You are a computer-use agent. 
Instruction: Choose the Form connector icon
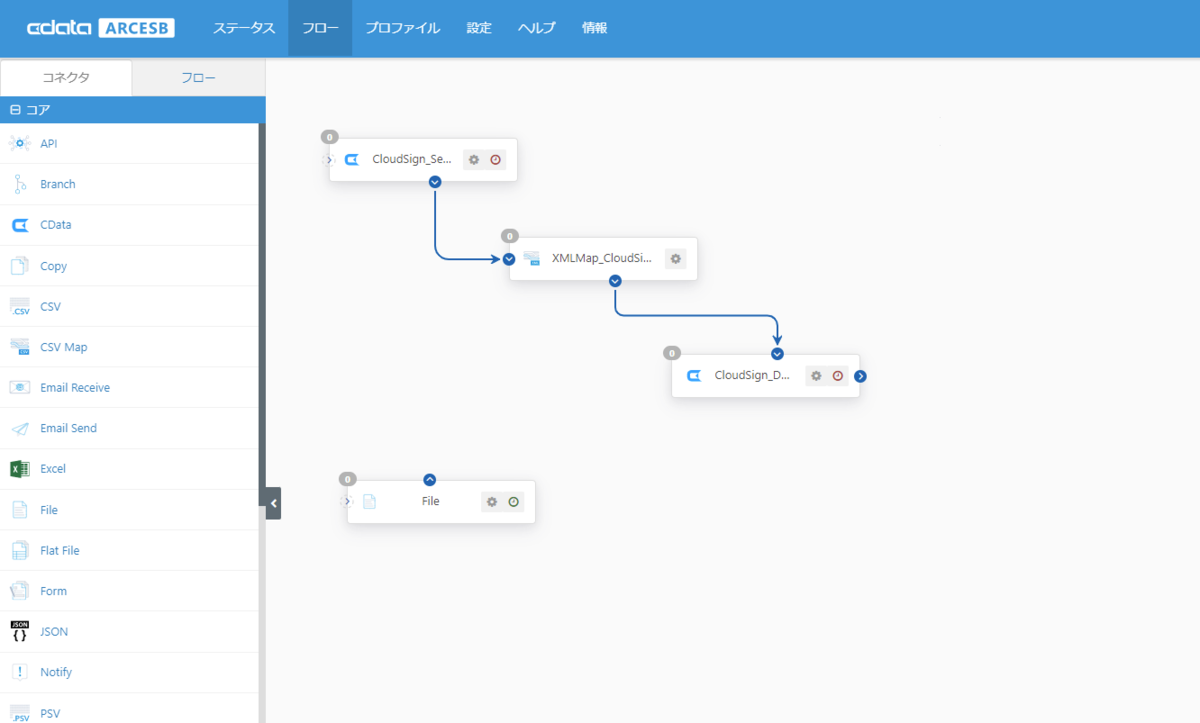click(x=20, y=591)
